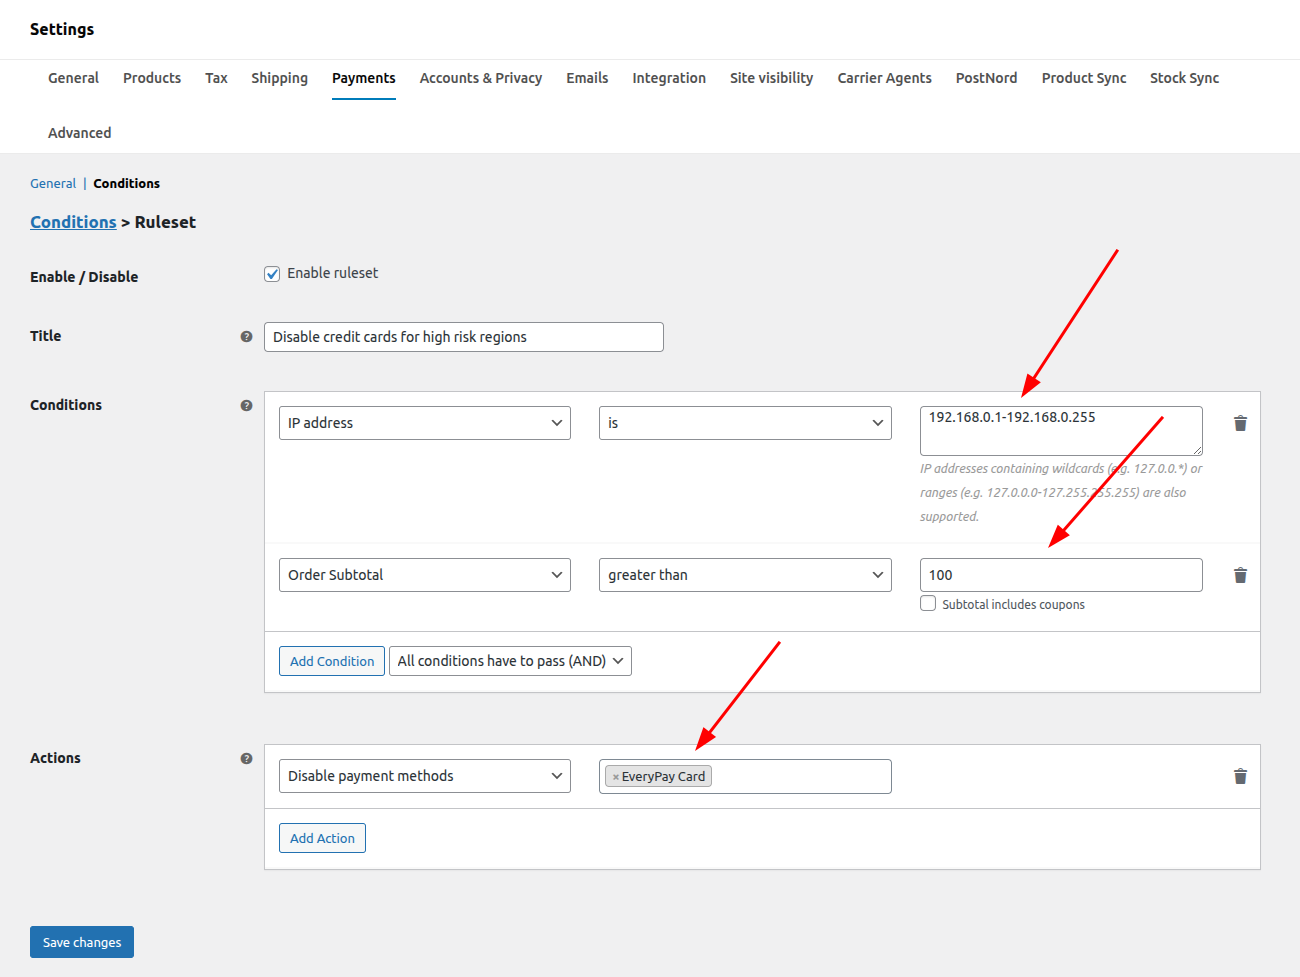This screenshot has height=977, width=1300.
Task: Expand the 'greater than' operator dropdown
Action: pos(744,575)
